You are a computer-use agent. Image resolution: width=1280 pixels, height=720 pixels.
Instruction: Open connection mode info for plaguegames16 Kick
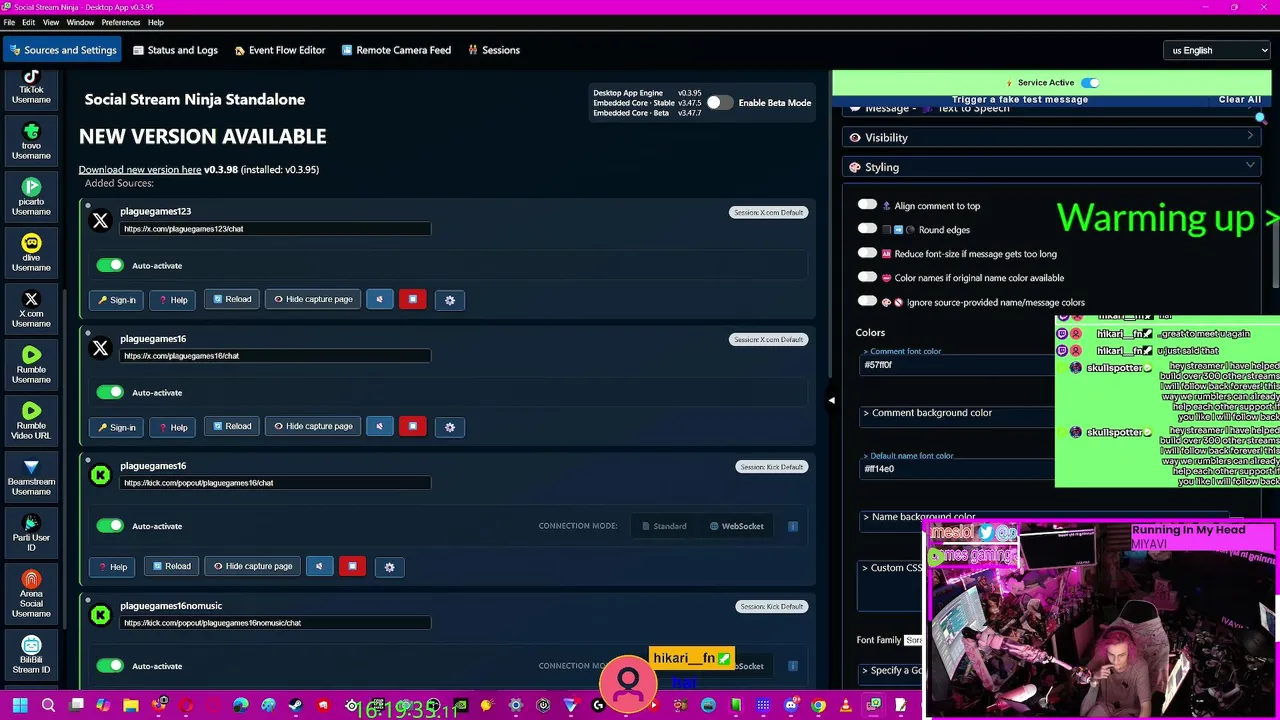pos(793,526)
